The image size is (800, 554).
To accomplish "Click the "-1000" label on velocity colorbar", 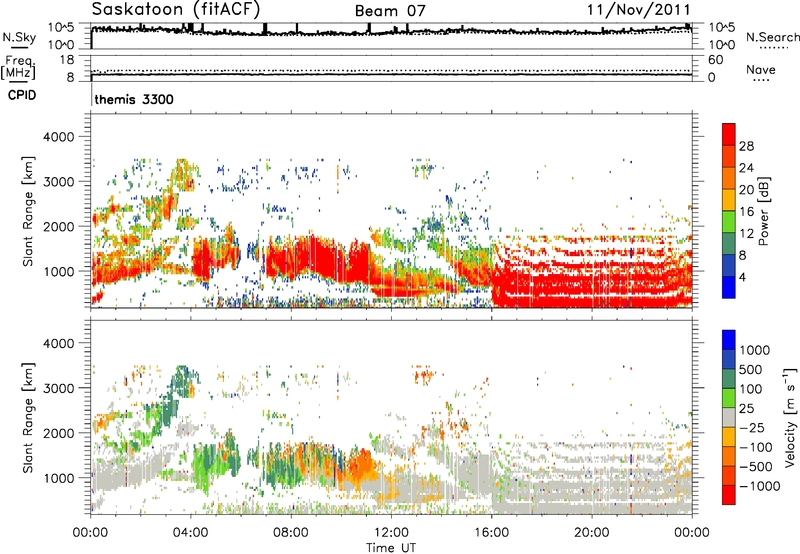I will tap(759, 486).
